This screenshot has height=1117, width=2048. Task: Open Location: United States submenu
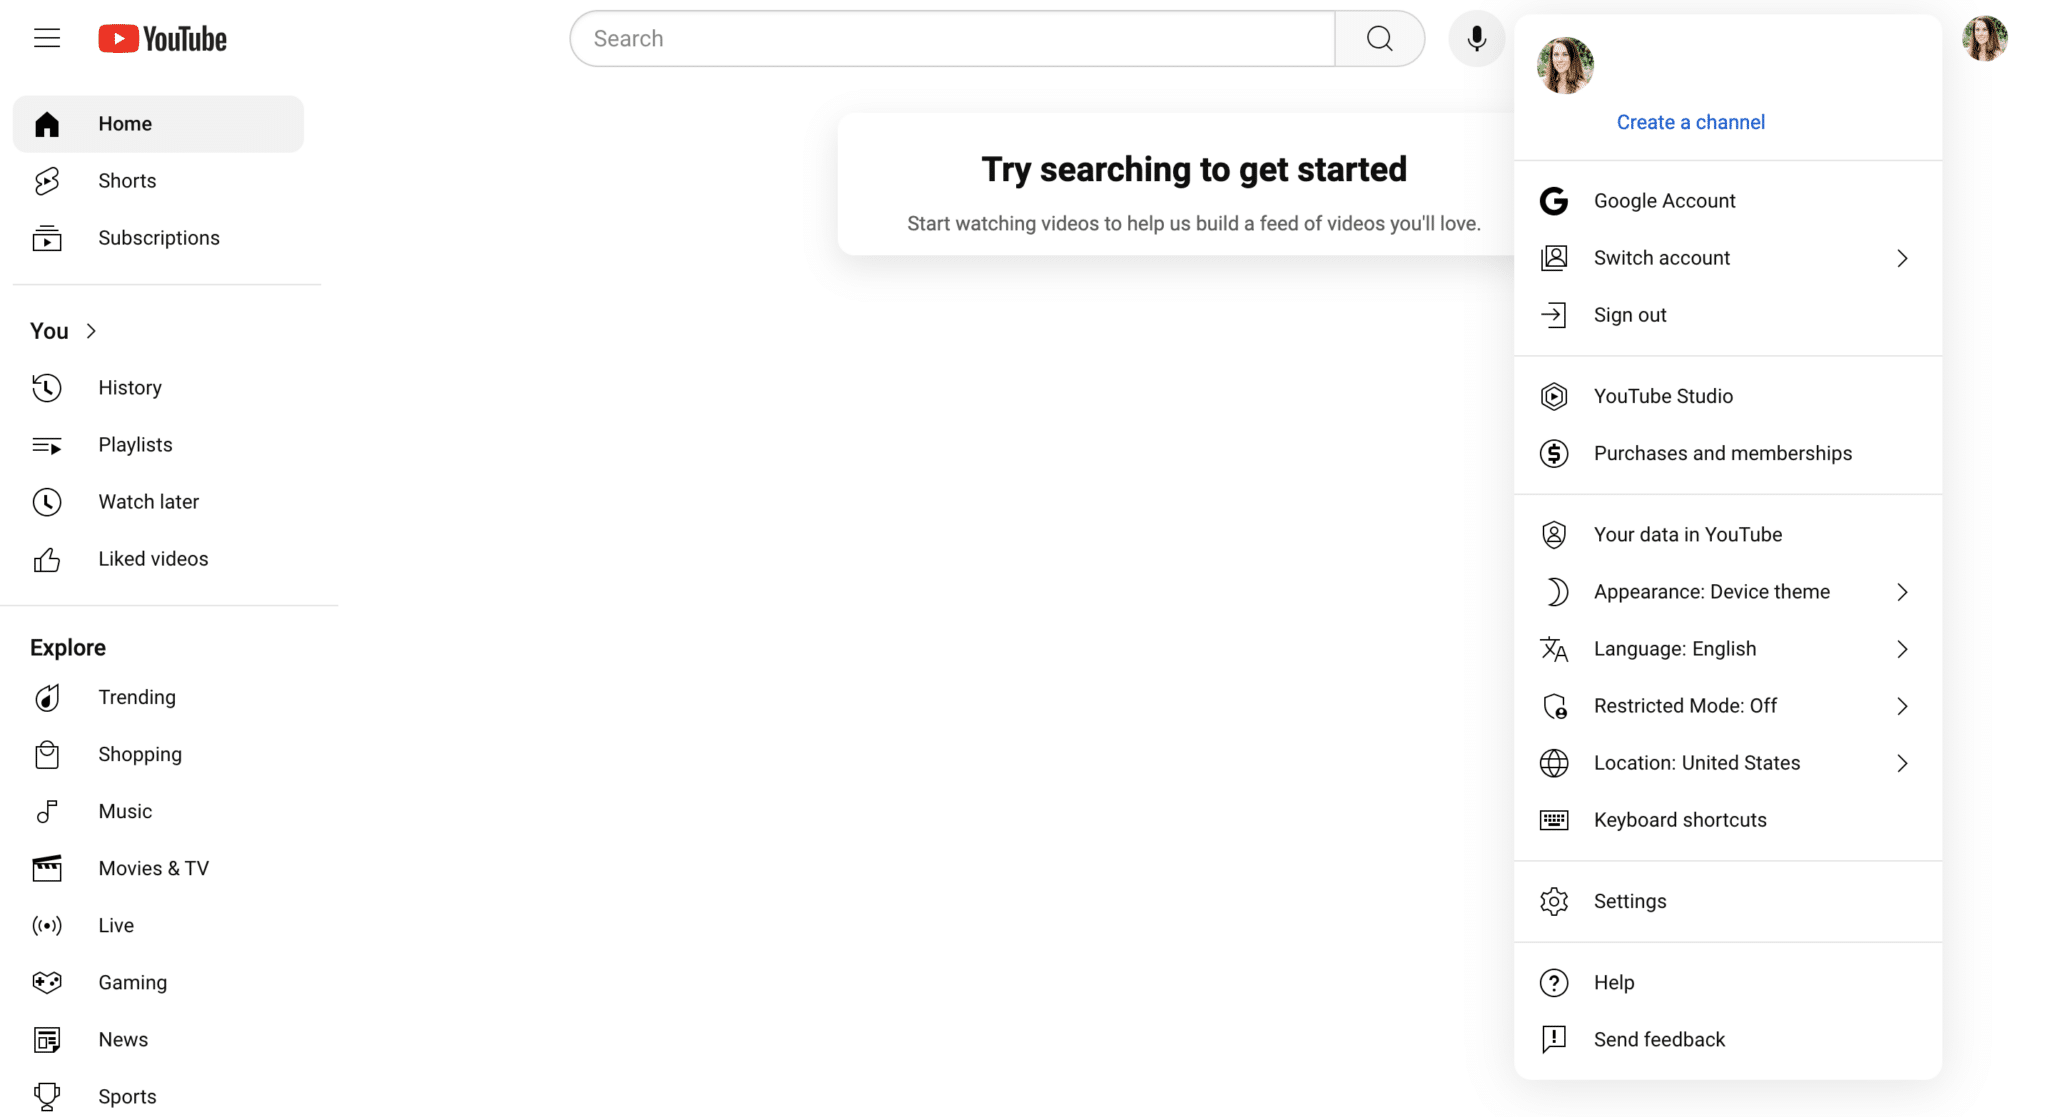1697,762
